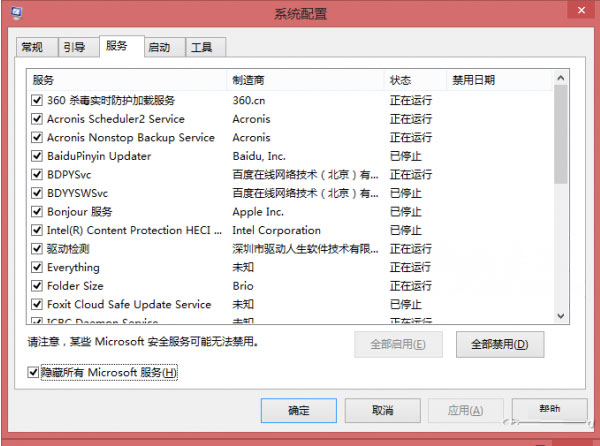Uncheck BaiduPinyin Updater service
This screenshot has width=600, height=446.
point(37,156)
